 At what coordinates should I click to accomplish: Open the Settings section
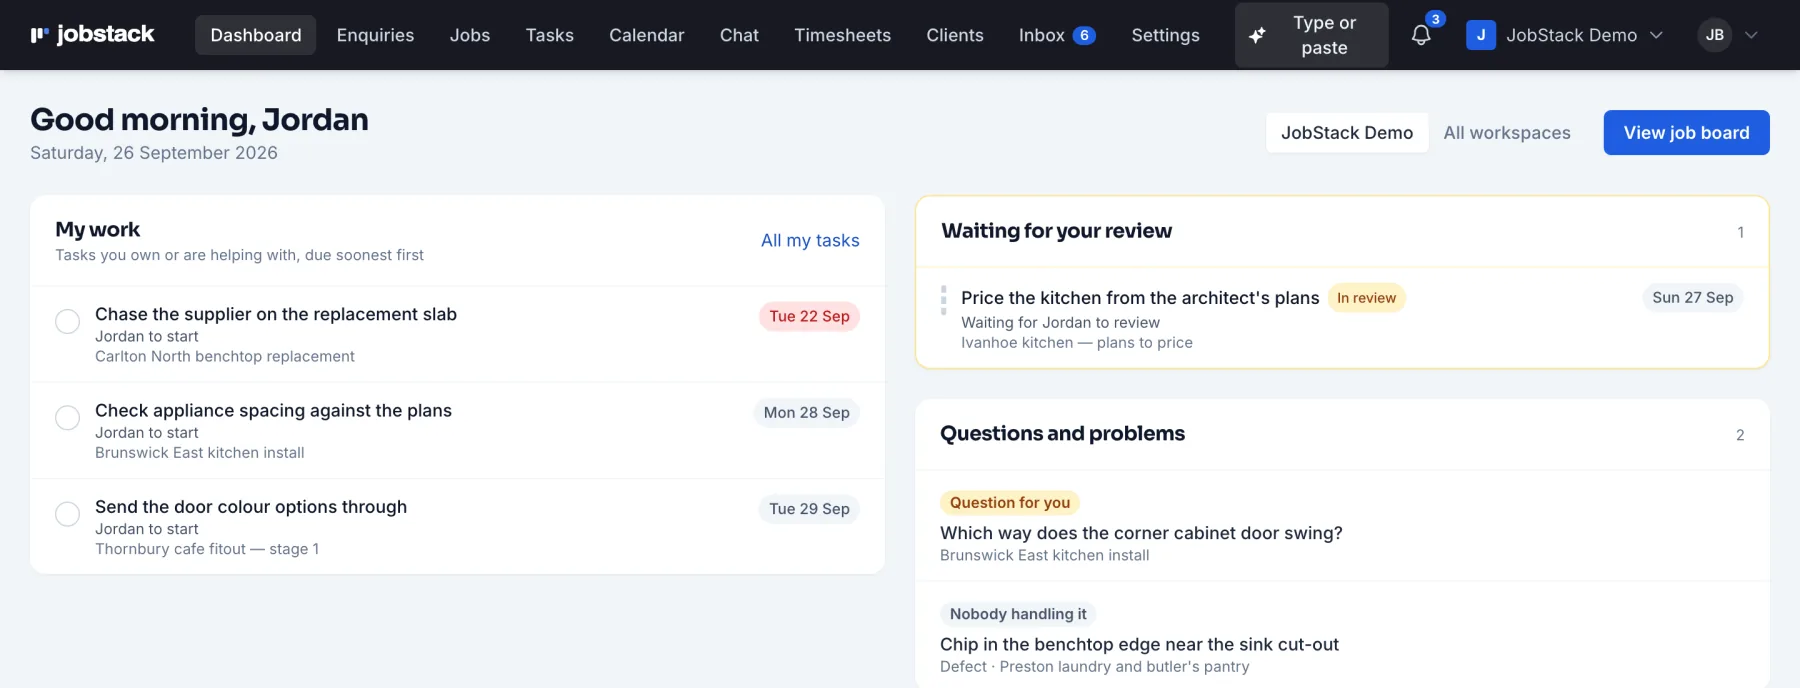pyautogui.click(x=1165, y=35)
